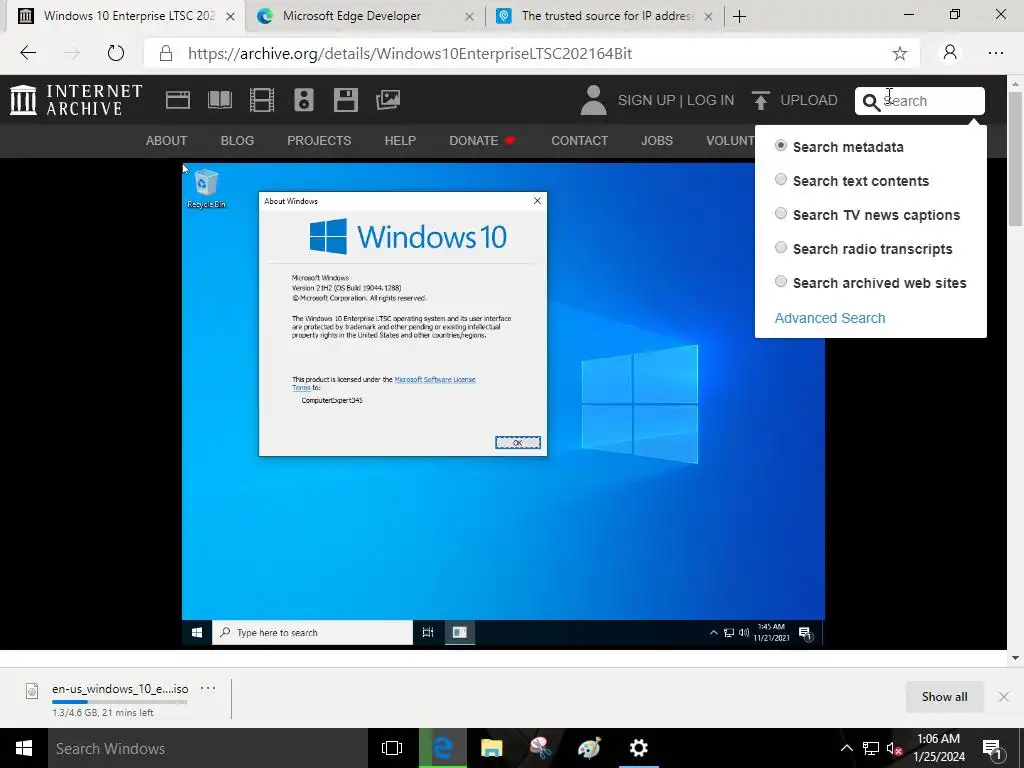
Task: Click the muted volume tray icon
Action: tap(894, 748)
